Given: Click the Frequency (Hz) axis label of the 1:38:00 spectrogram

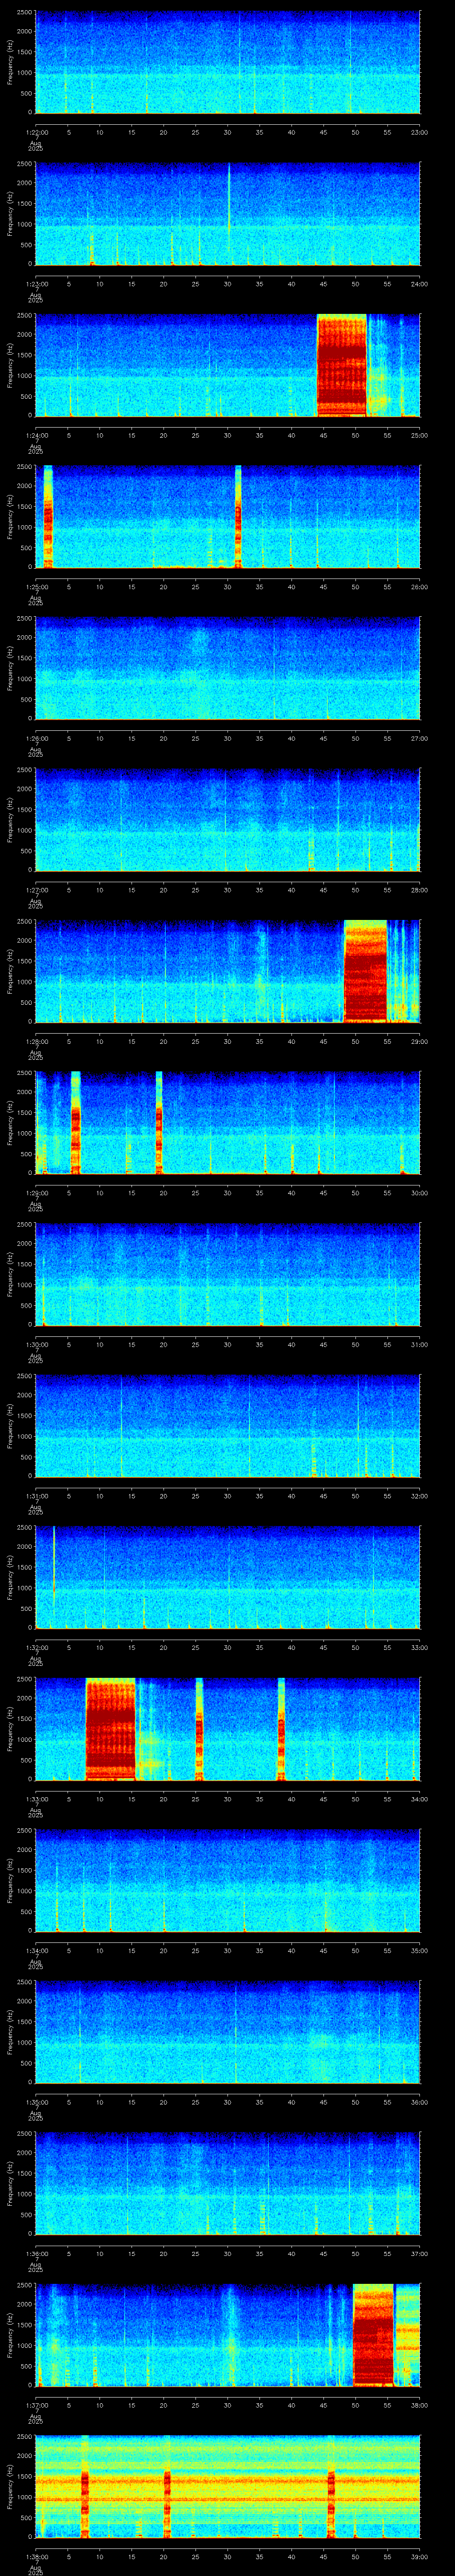Looking at the screenshot, I should (x=11, y=2486).
